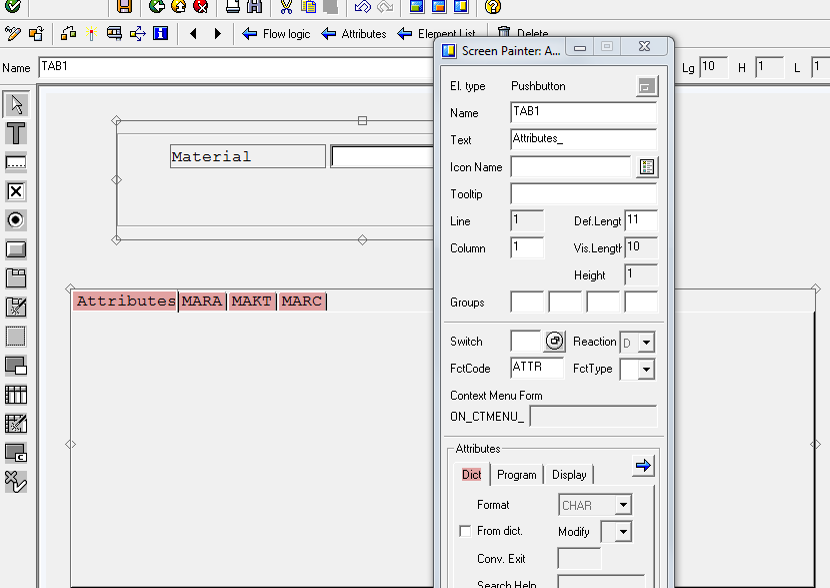Select the Text element tool
This screenshot has width=830, height=588.
(x=13, y=133)
